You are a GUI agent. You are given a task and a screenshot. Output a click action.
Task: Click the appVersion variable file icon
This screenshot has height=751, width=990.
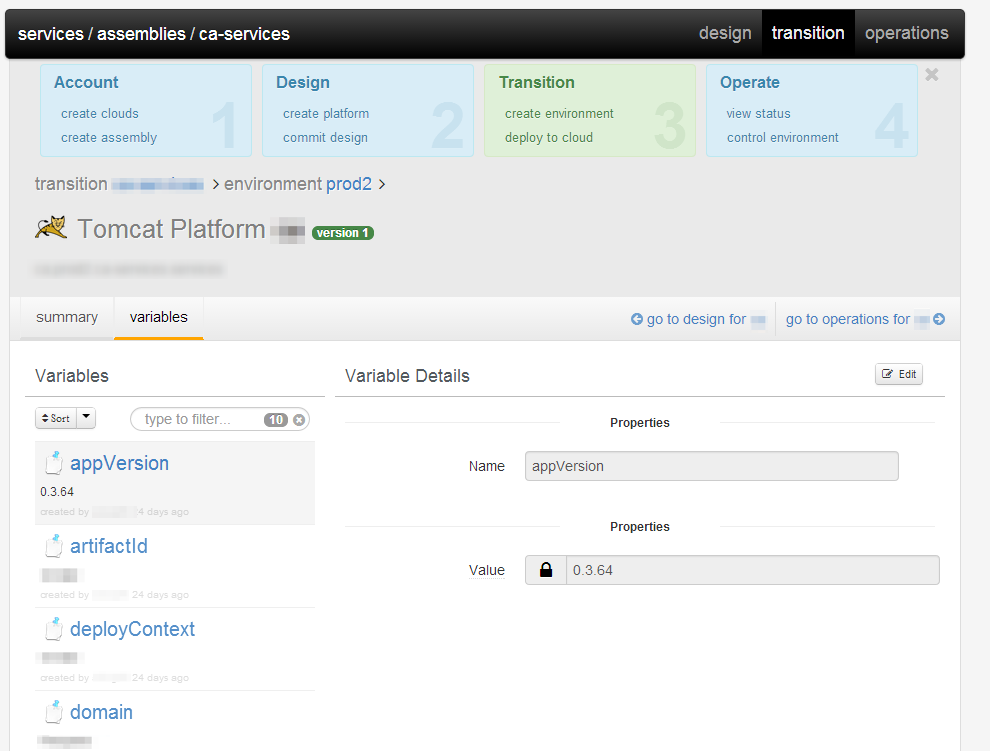pos(54,462)
